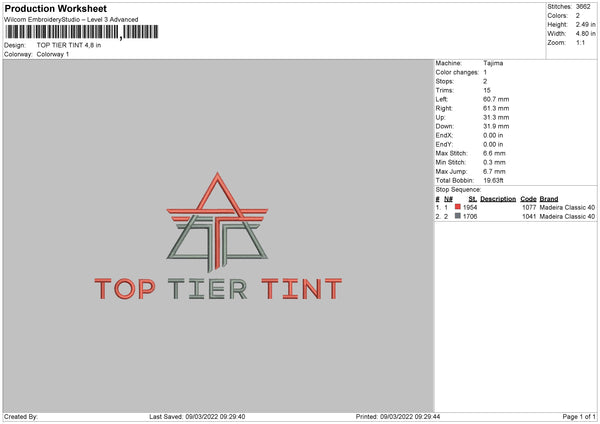The width and height of the screenshot is (600, 424).
Task: Click the Max Jump value 6.7 mm
Action: point(494,171)
